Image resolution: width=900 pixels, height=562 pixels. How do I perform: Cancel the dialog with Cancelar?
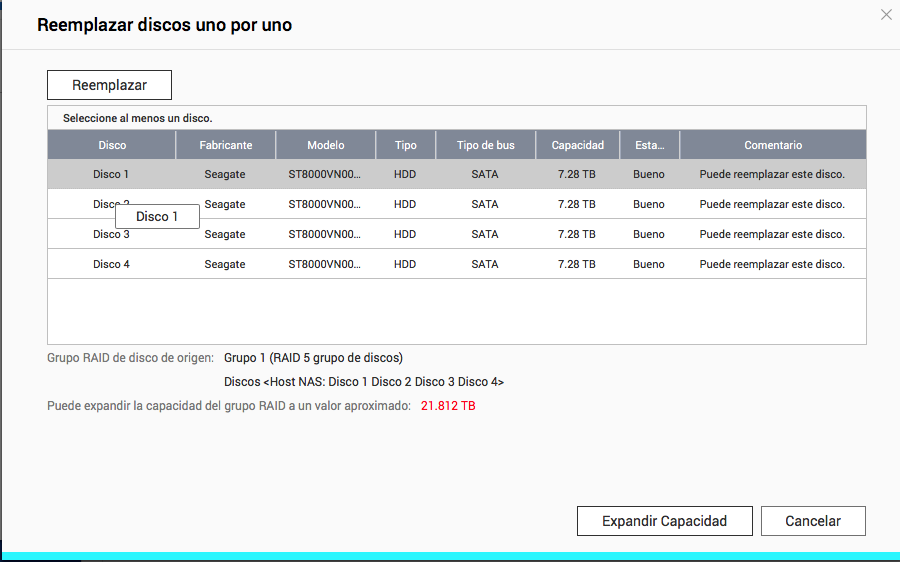812,521
